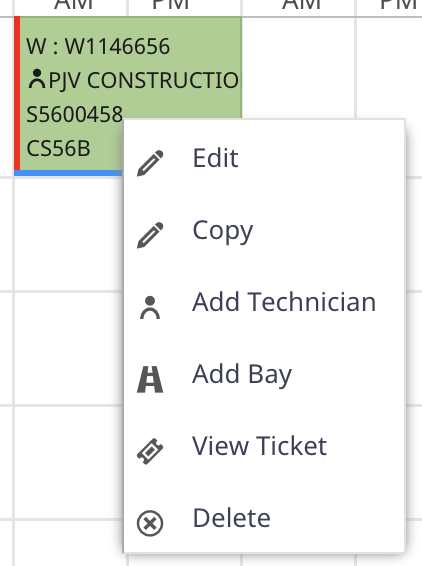Click the S5600458 text on the job card

click(x=74, y=114)
